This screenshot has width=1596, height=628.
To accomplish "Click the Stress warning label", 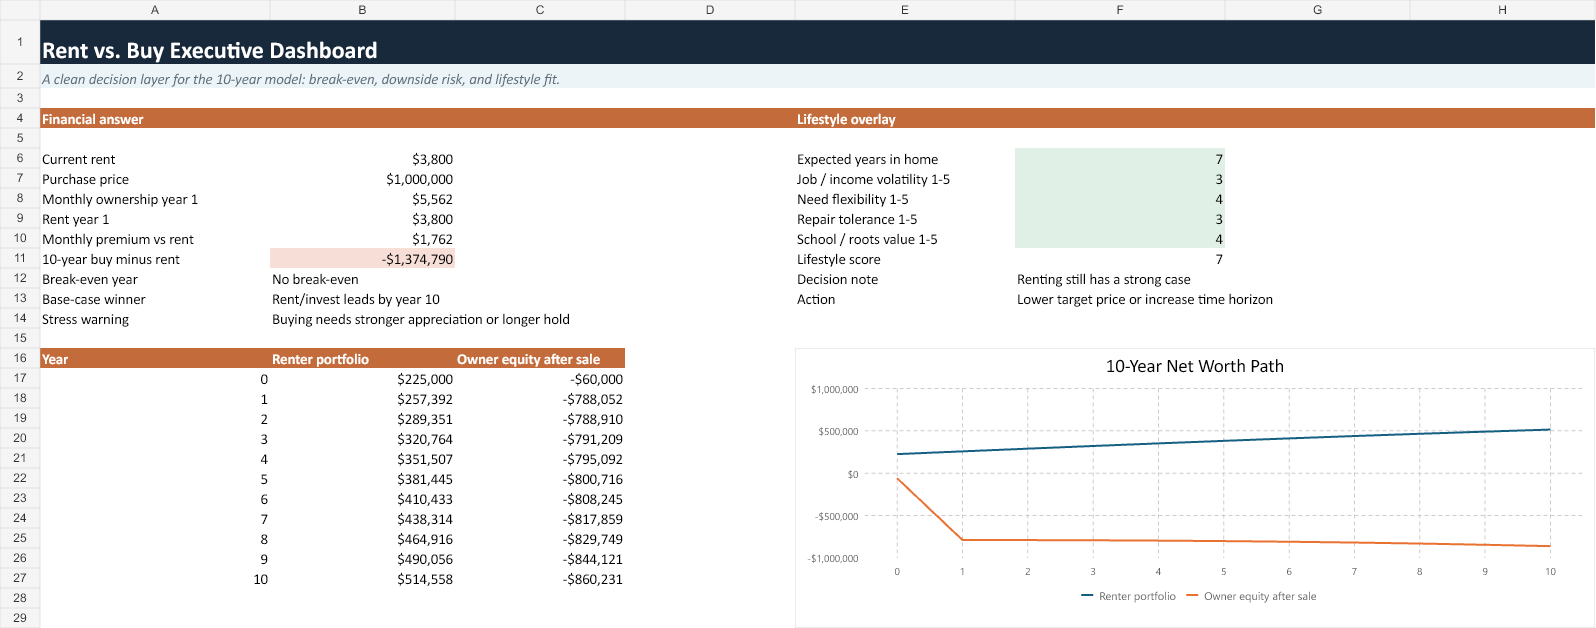I will click(86, 319).
